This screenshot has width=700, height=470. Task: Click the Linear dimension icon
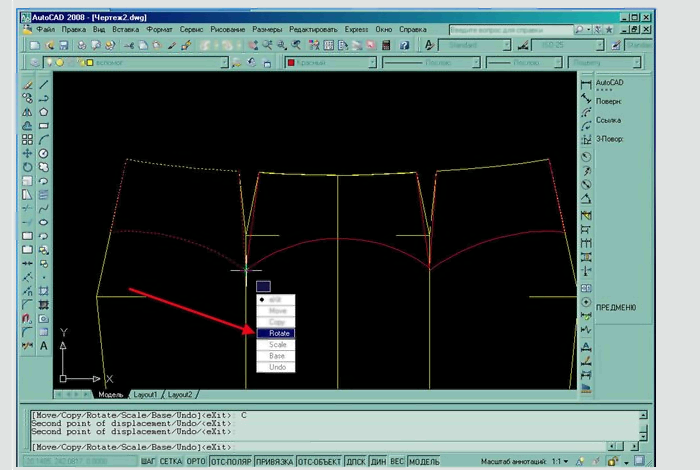pyautogui.click(x=586, y=82)
